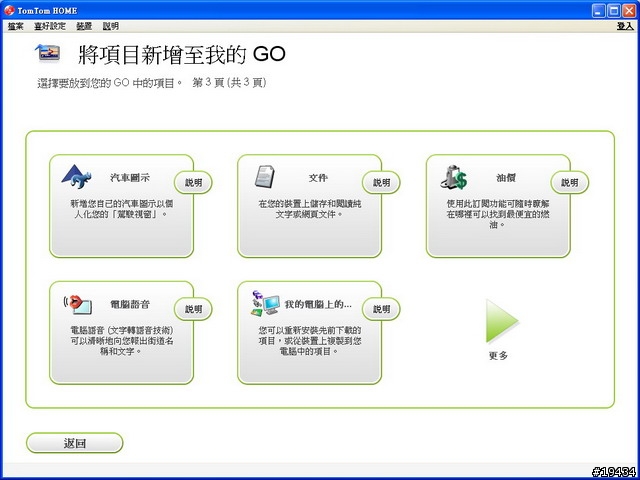
Task: Close the TomTom HOME window
Action: coord(629,11)
